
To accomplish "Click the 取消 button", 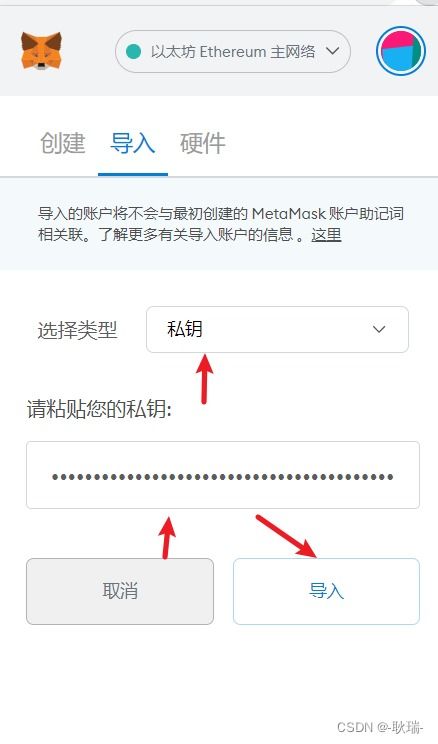I will (120, 591).
